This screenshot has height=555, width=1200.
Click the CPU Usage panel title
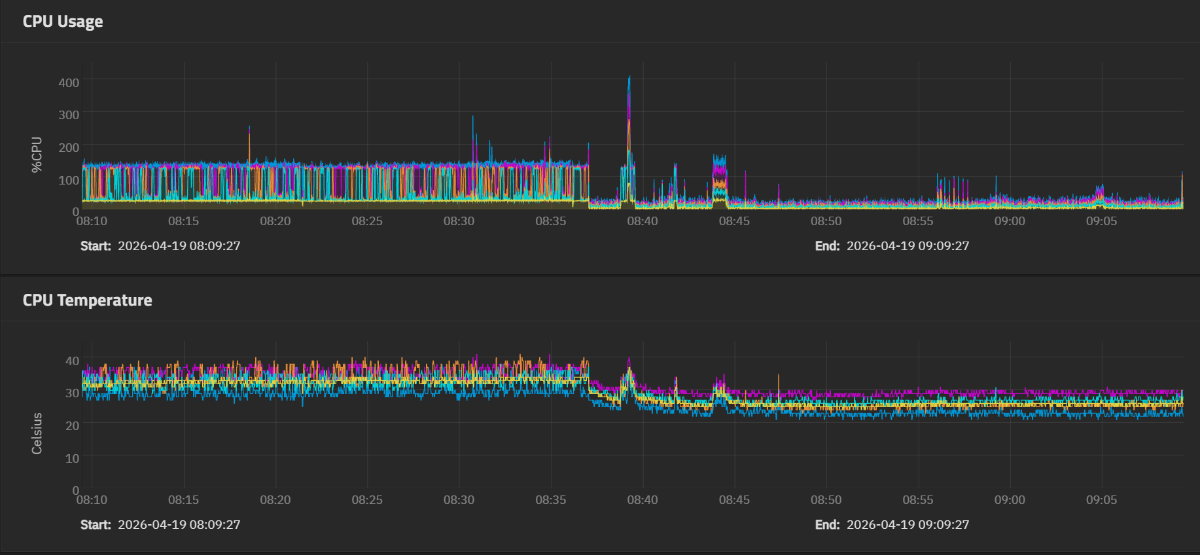coord(63,21)
